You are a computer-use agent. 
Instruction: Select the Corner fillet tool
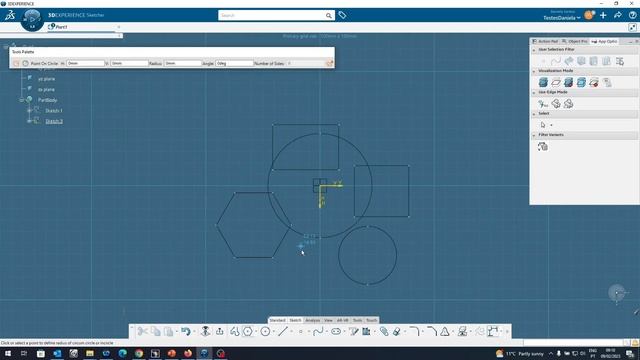click(x=414, y=331)
